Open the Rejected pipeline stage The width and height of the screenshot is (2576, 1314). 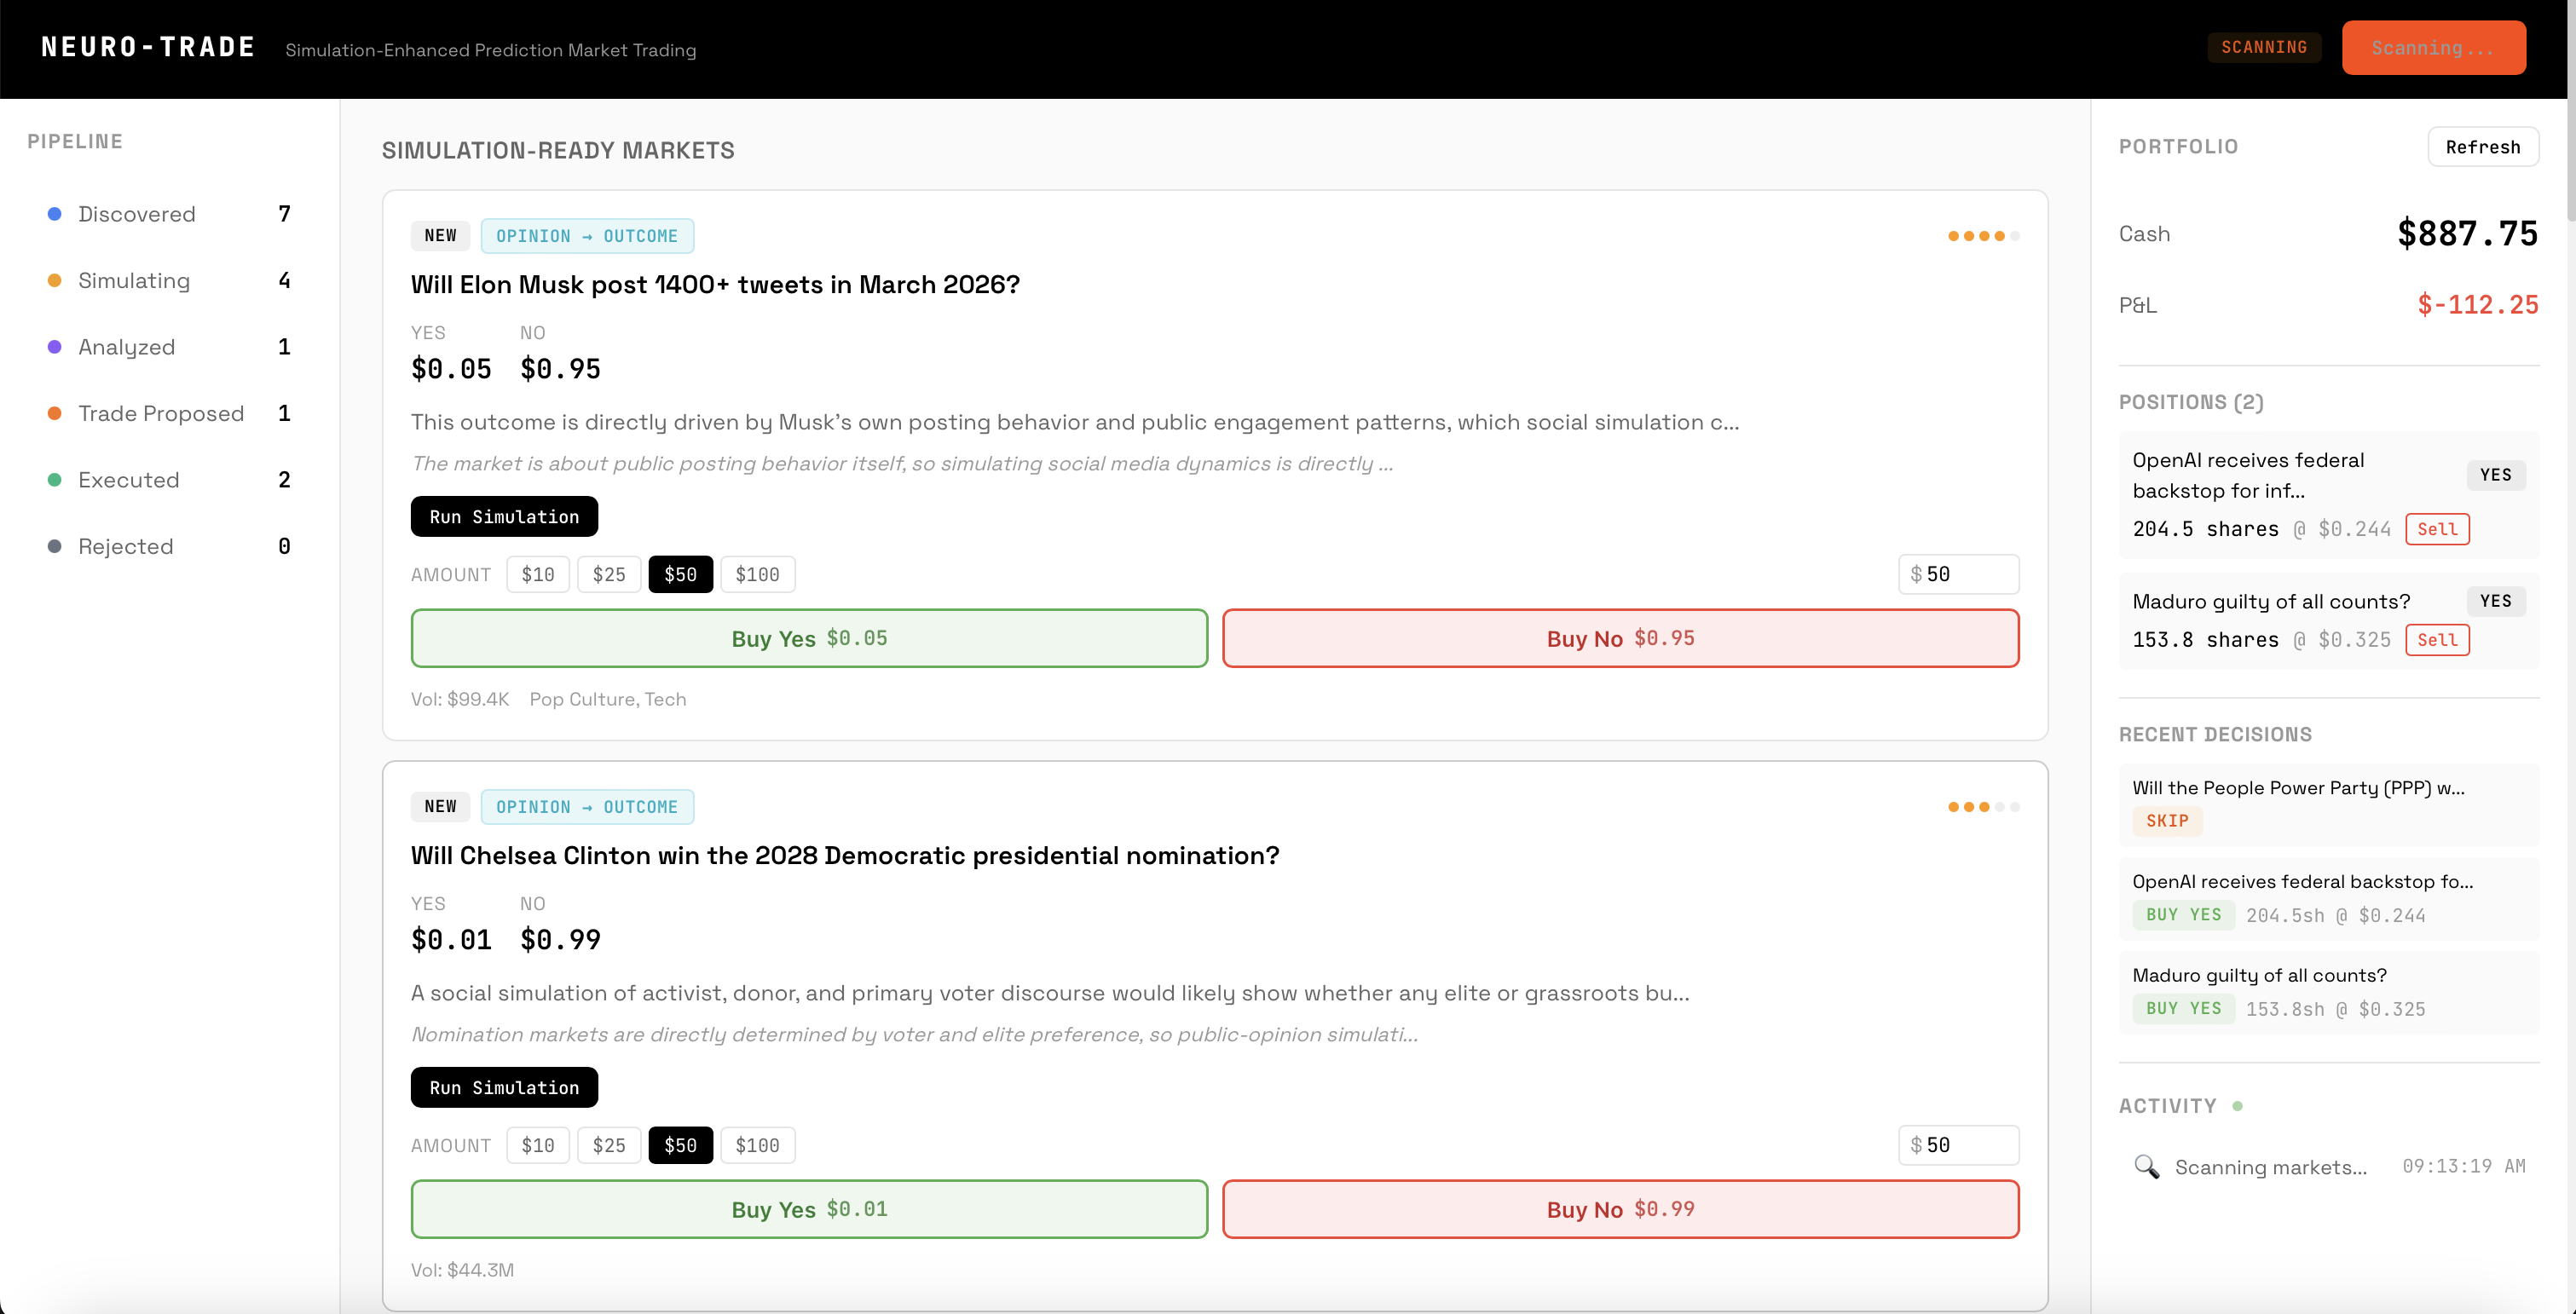[x=126, y=547]
